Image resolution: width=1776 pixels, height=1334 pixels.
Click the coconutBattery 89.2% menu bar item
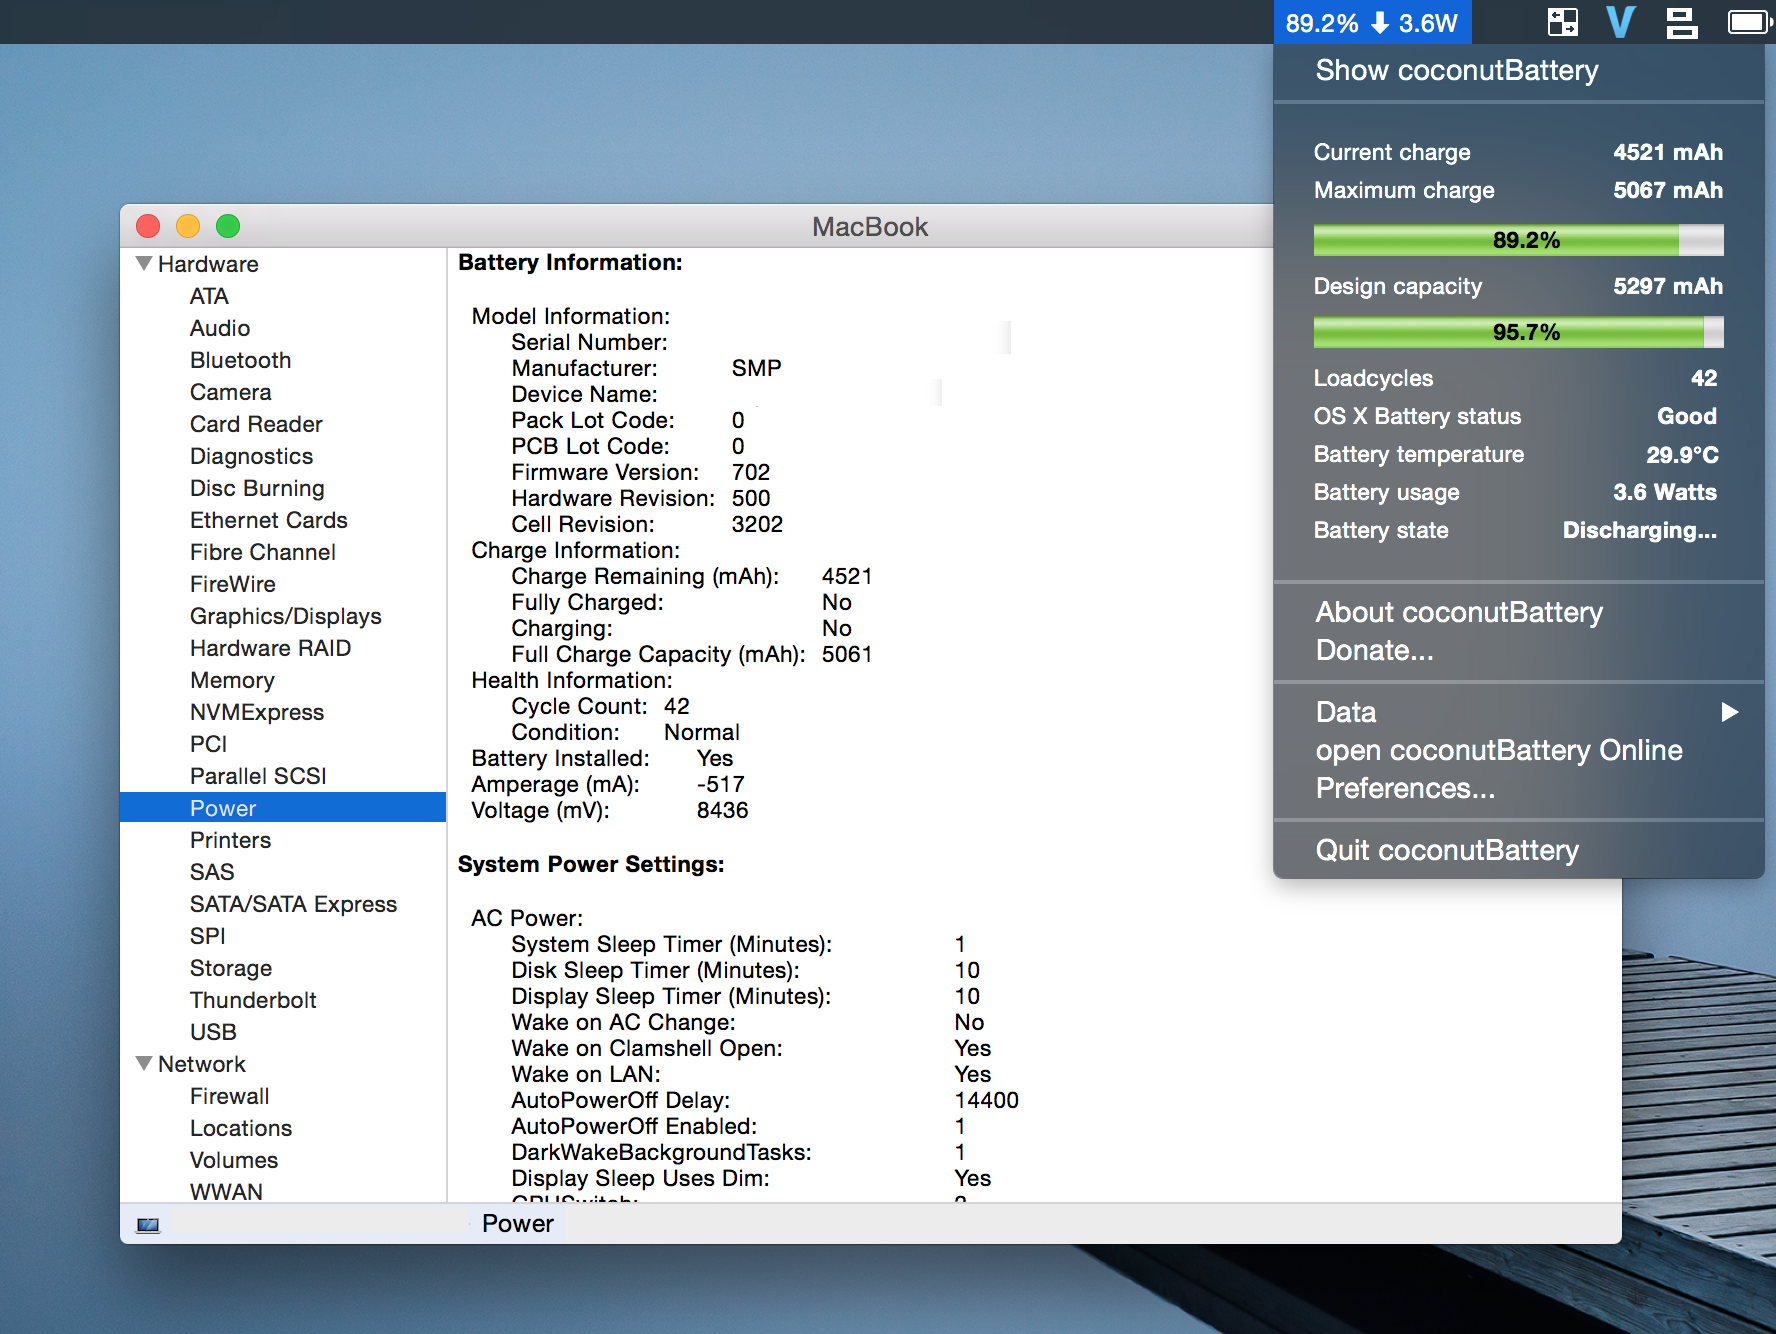point(1372,22)
